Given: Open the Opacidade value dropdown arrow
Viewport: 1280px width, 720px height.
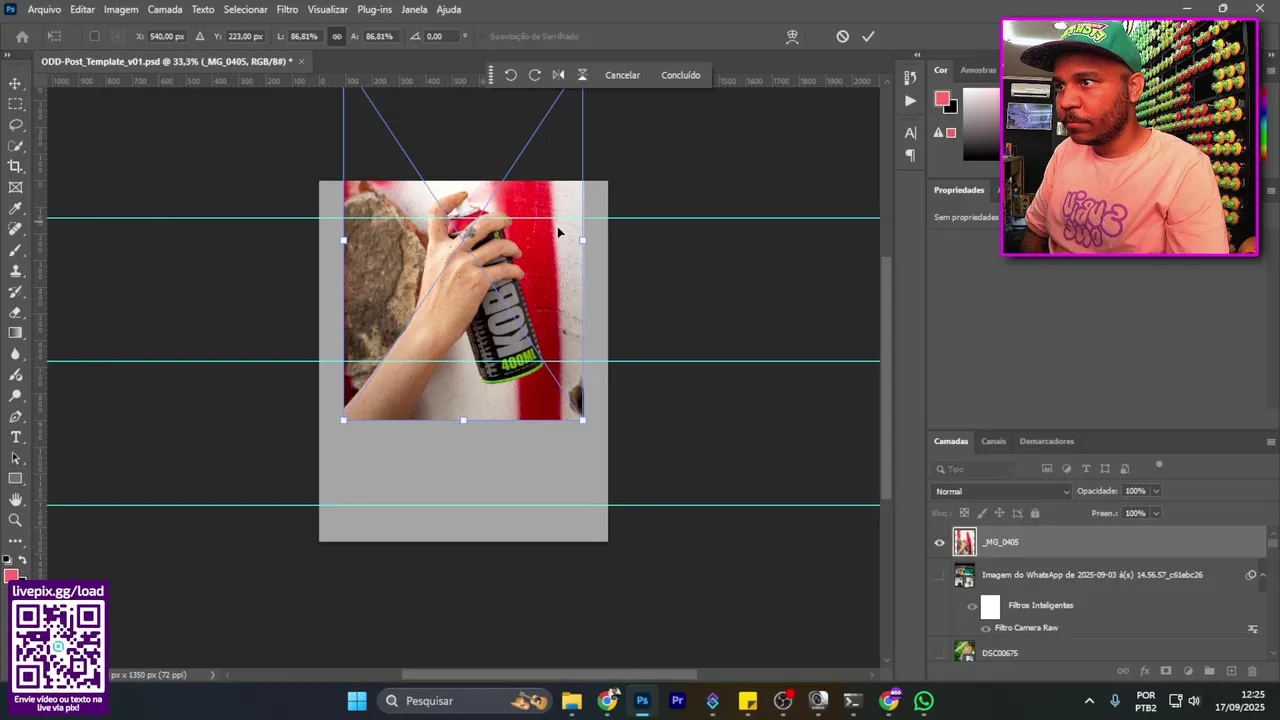Looking at the screenshot, I should (x=1156, y=491).
